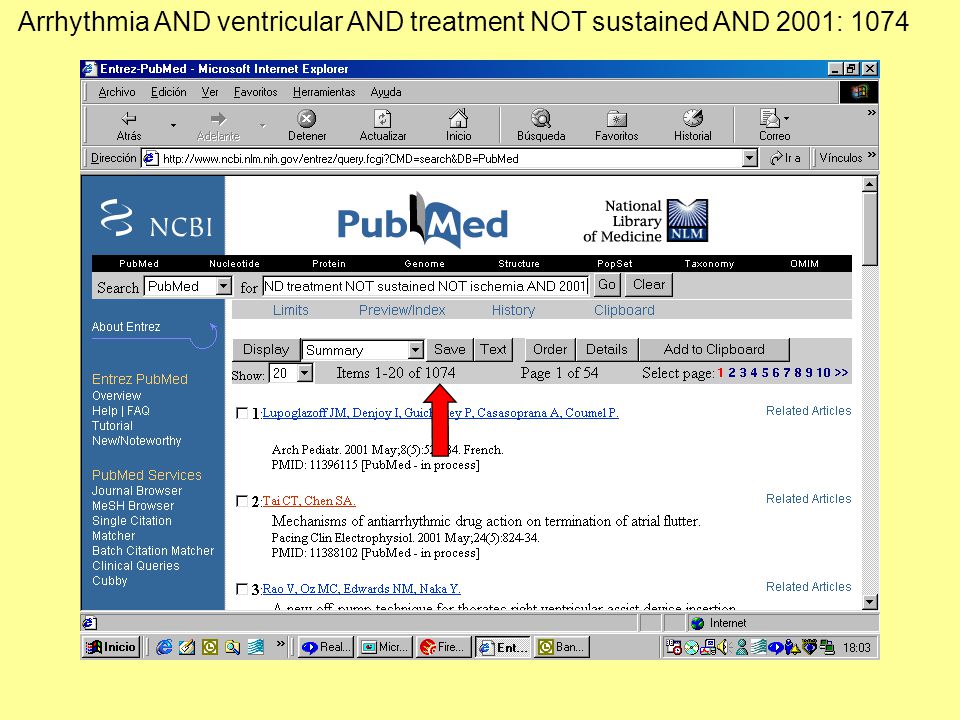
Task: Clear the search query with Clear
Action: [x=648, y=285]
